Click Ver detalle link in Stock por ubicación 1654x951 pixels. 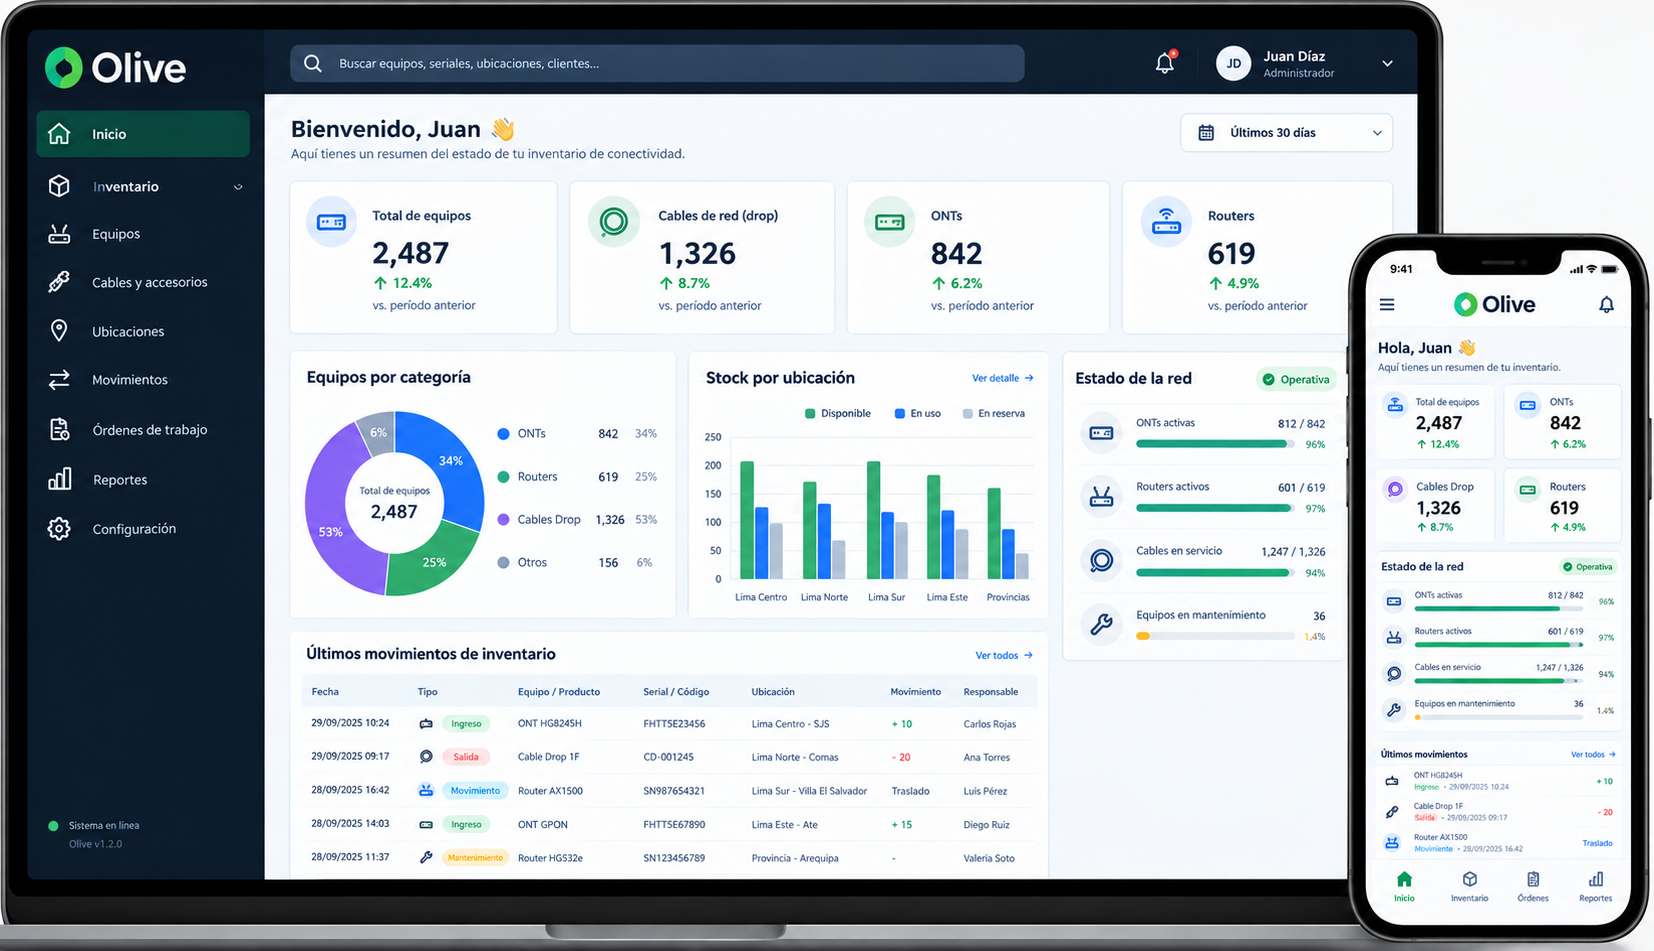point(1002,378)
